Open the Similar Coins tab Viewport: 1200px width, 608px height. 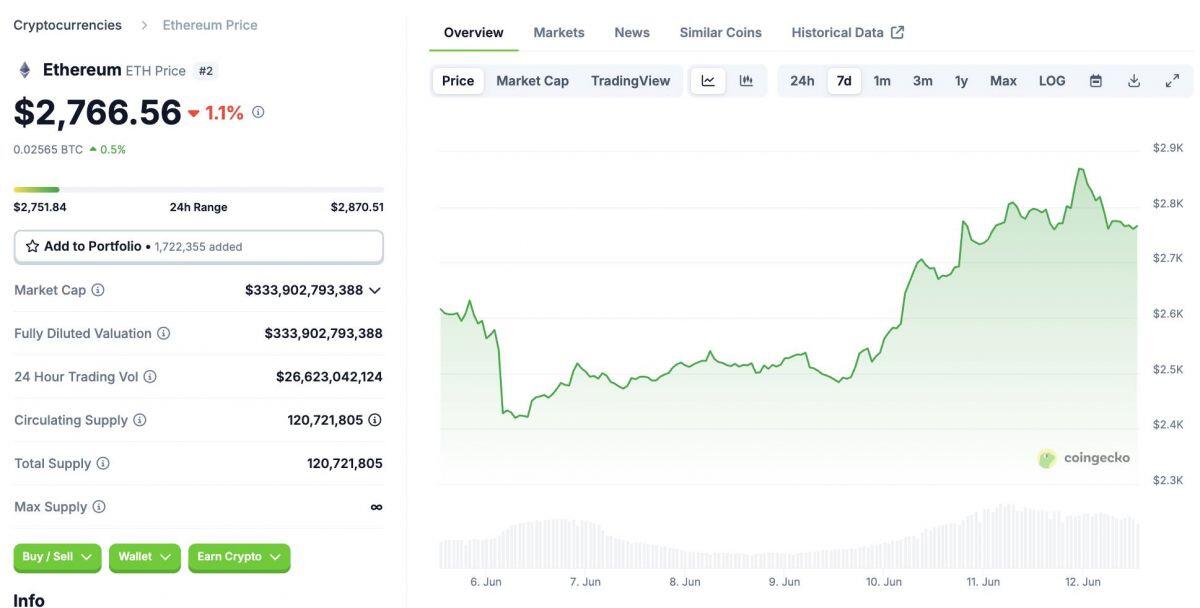pos(721,32)
